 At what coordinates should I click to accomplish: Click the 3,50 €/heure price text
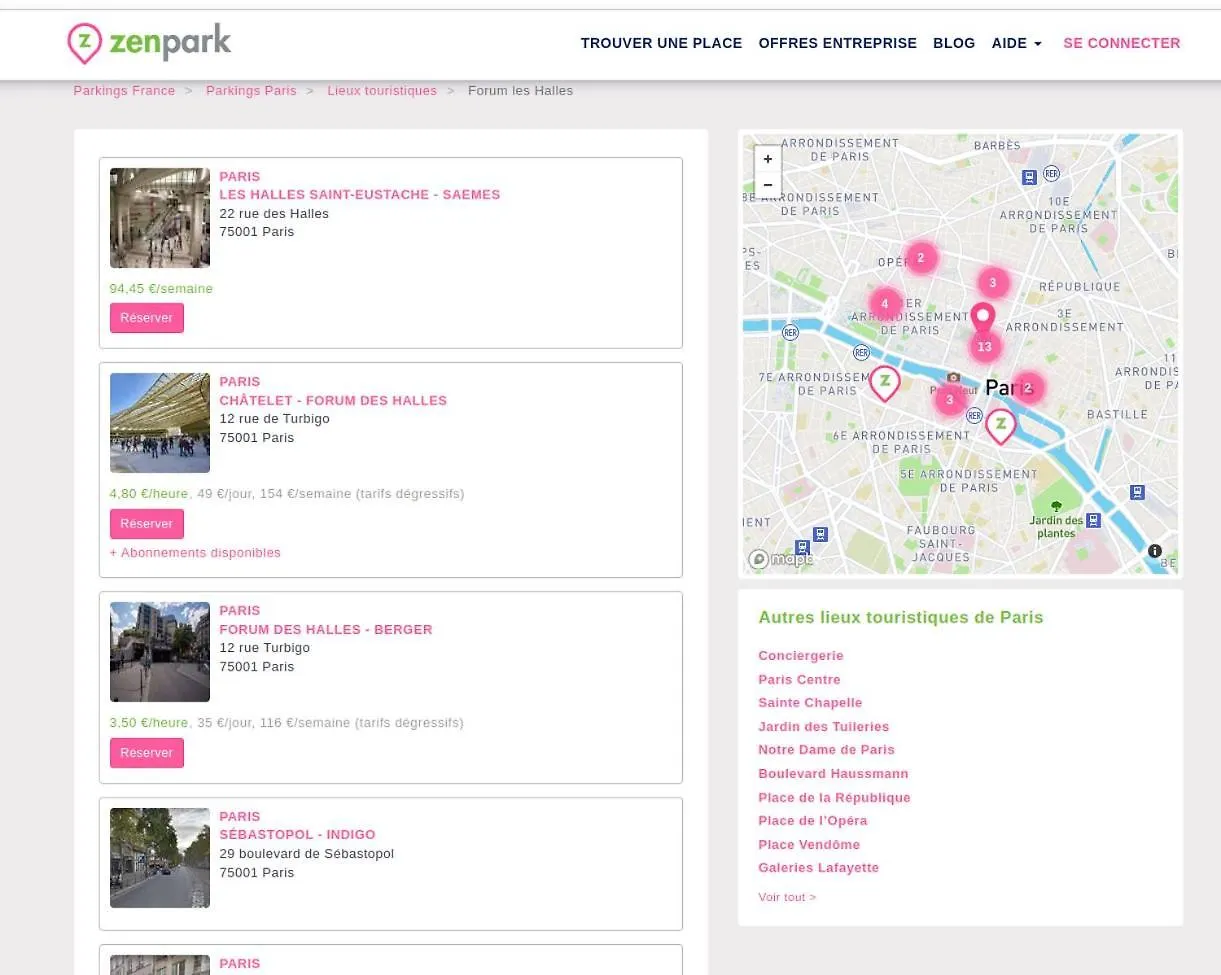click(149, 723)
